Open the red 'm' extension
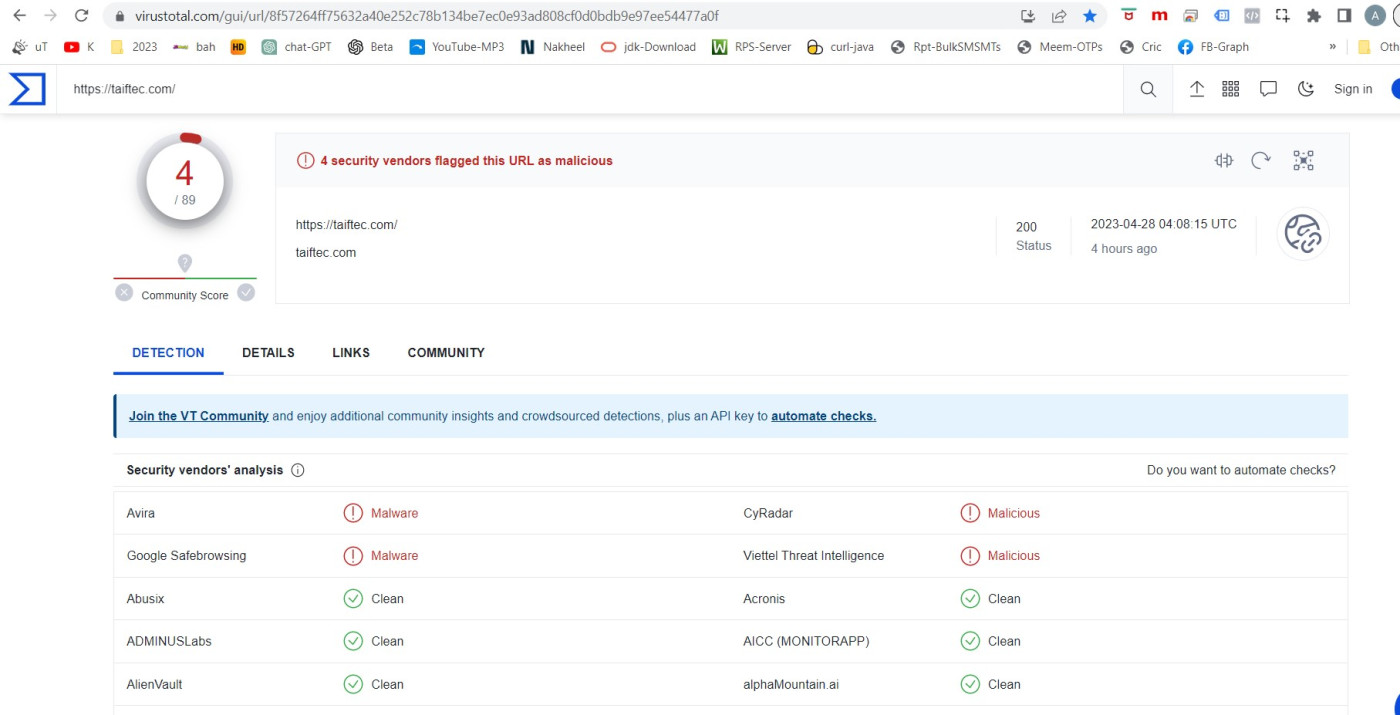The height and width of the screenshot is (715, 1400). [1160, 16]
